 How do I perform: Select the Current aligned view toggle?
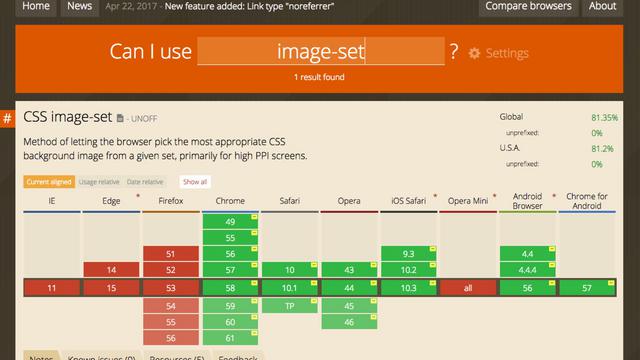(49, 182)
